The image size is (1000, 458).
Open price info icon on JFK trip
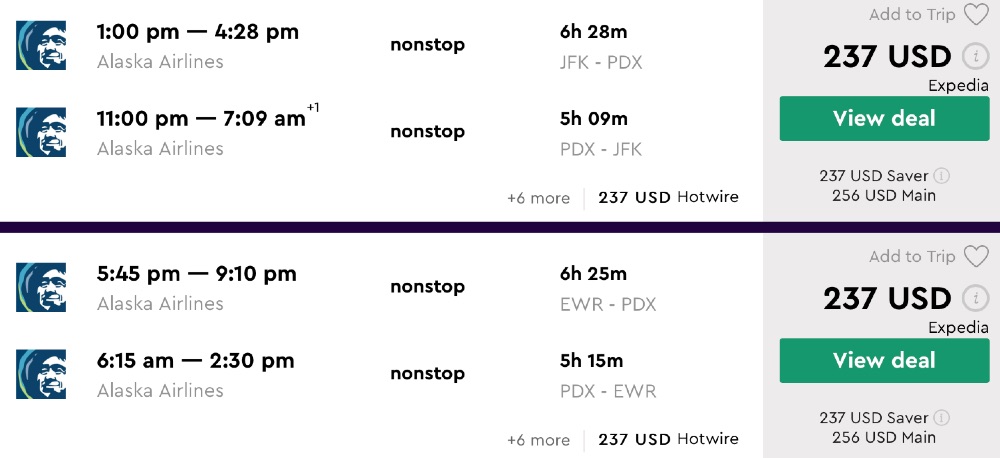click(x=975, y=57)
